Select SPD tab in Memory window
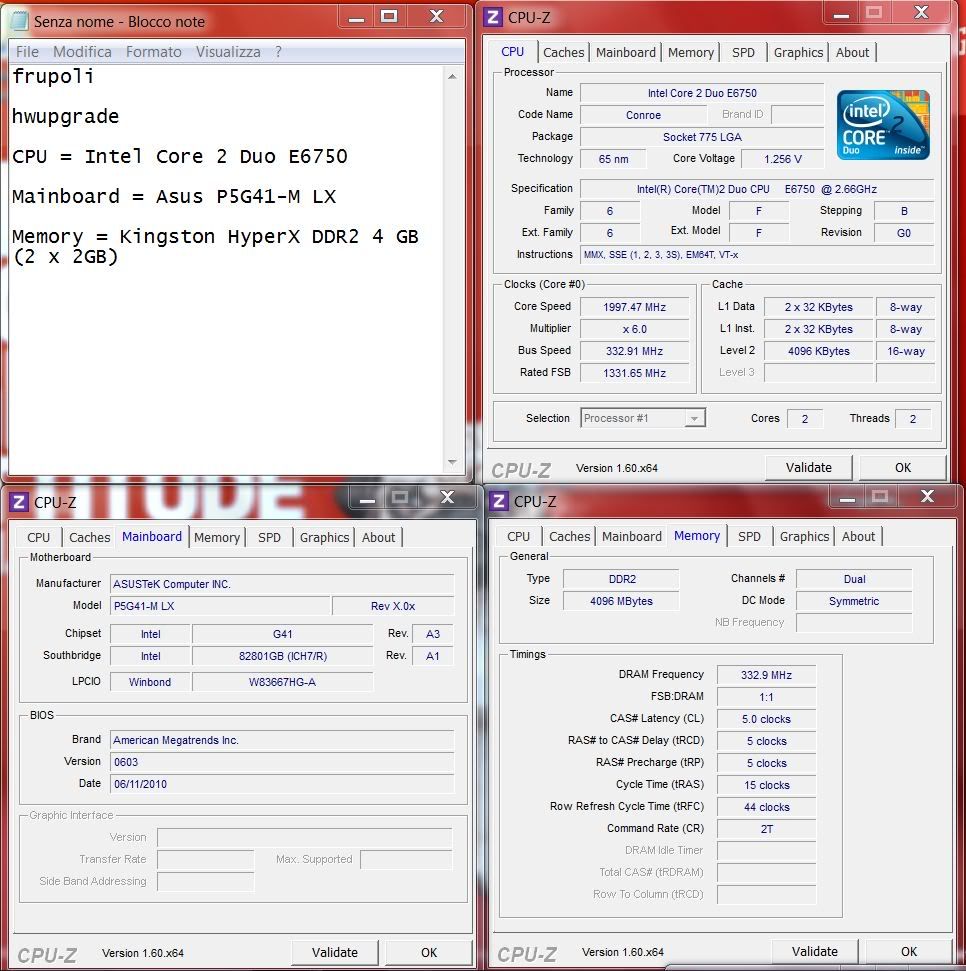This screenshot has height=971, width=966. pyautogui.click(x=749, y=536)
